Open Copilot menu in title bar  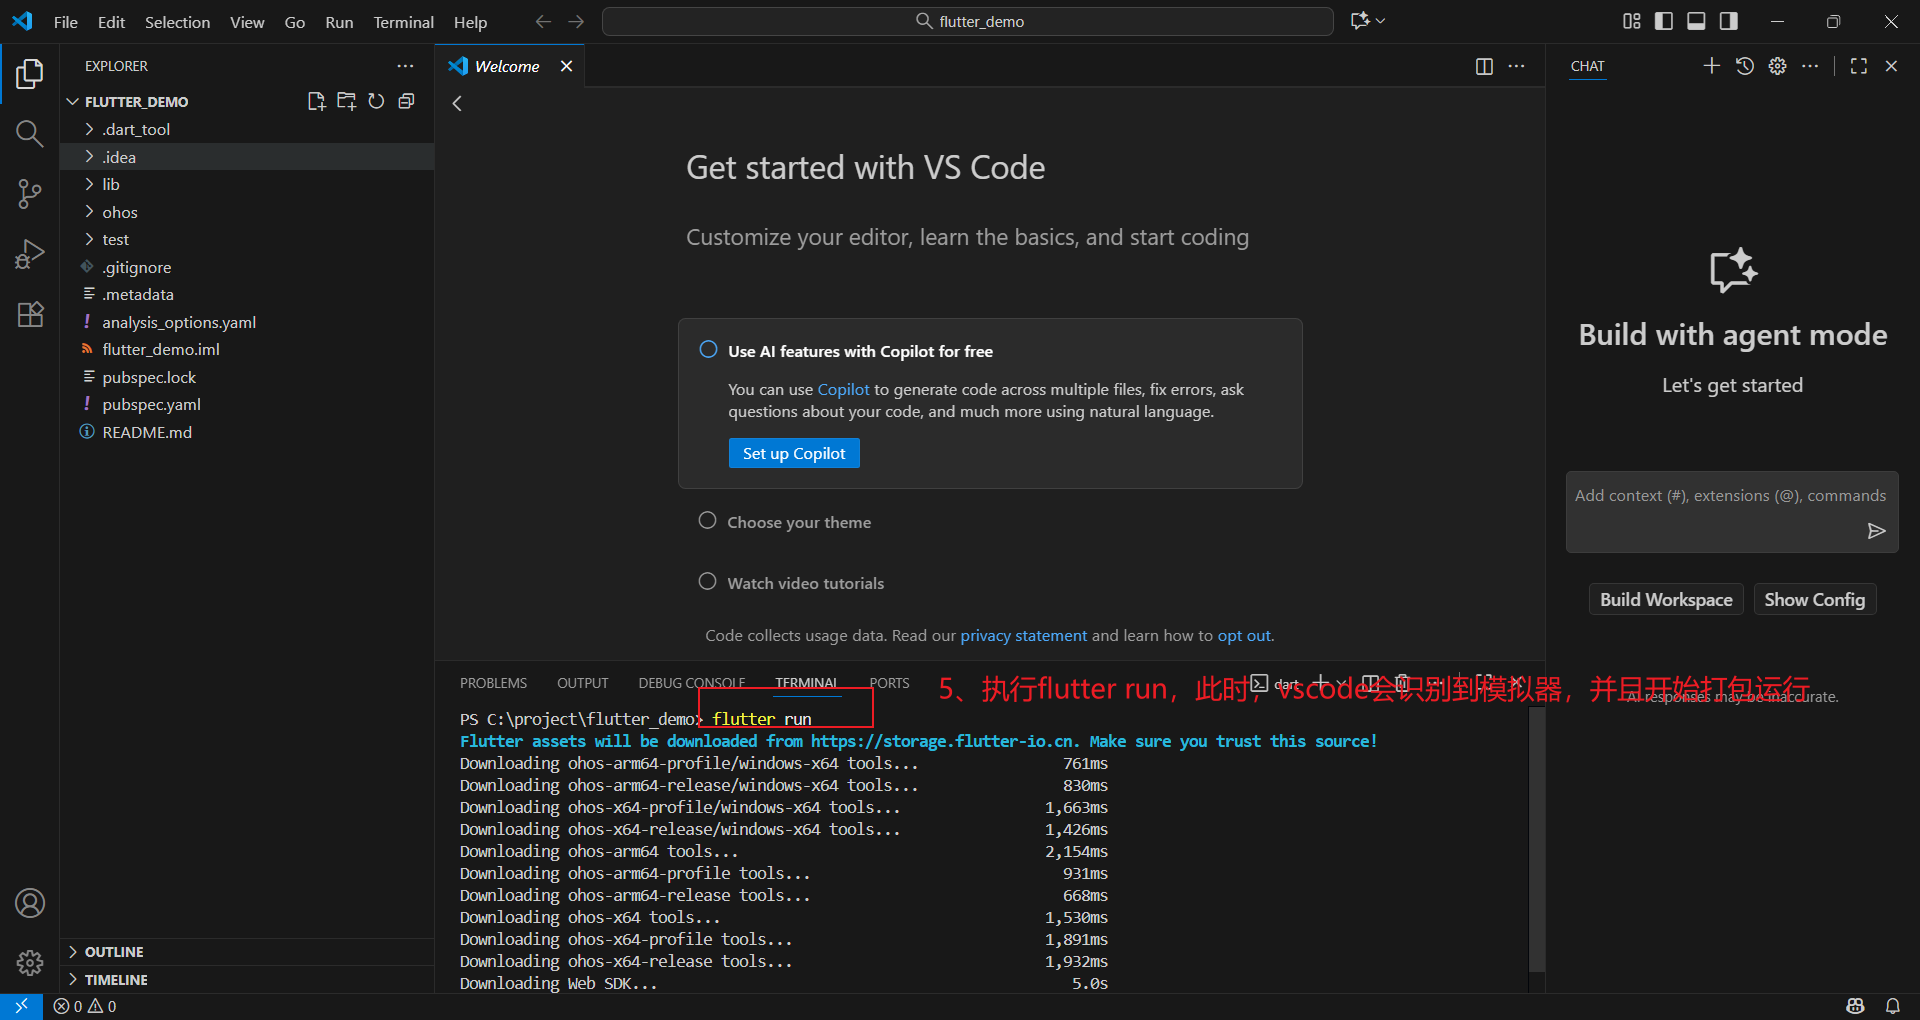click(x=1367, y=21)
